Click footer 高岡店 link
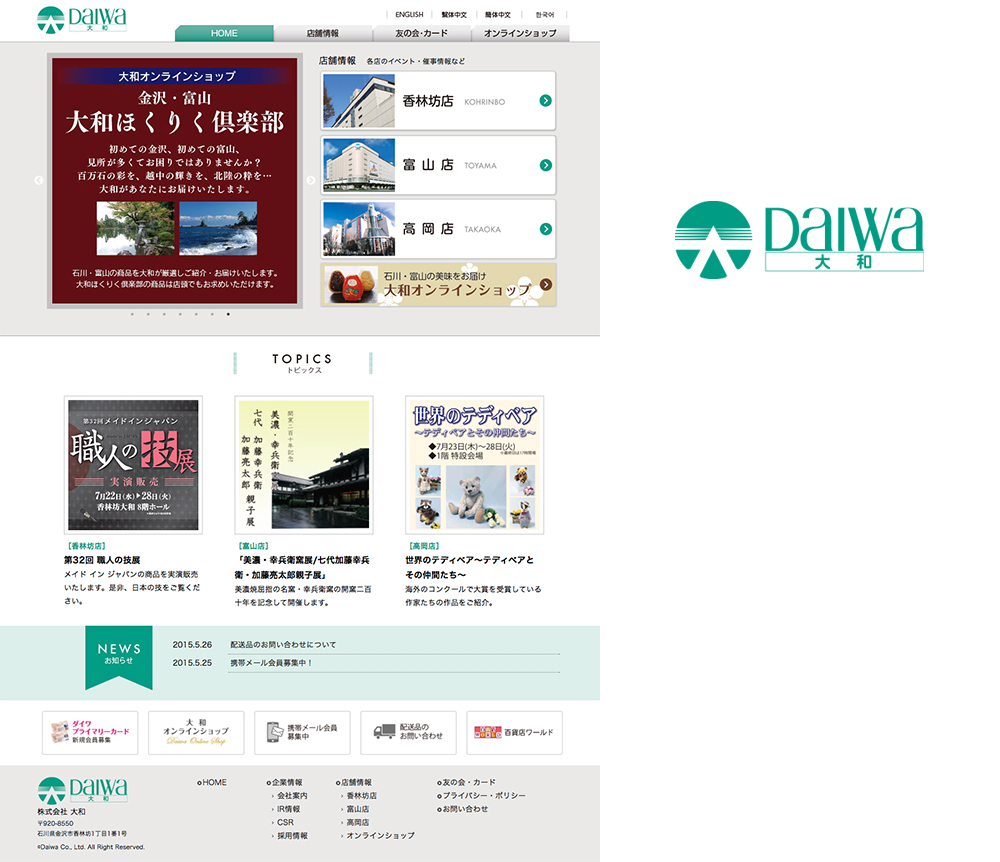Image resolution: width=1000 pixels, height=862 pixels. [x=358, y=822]
